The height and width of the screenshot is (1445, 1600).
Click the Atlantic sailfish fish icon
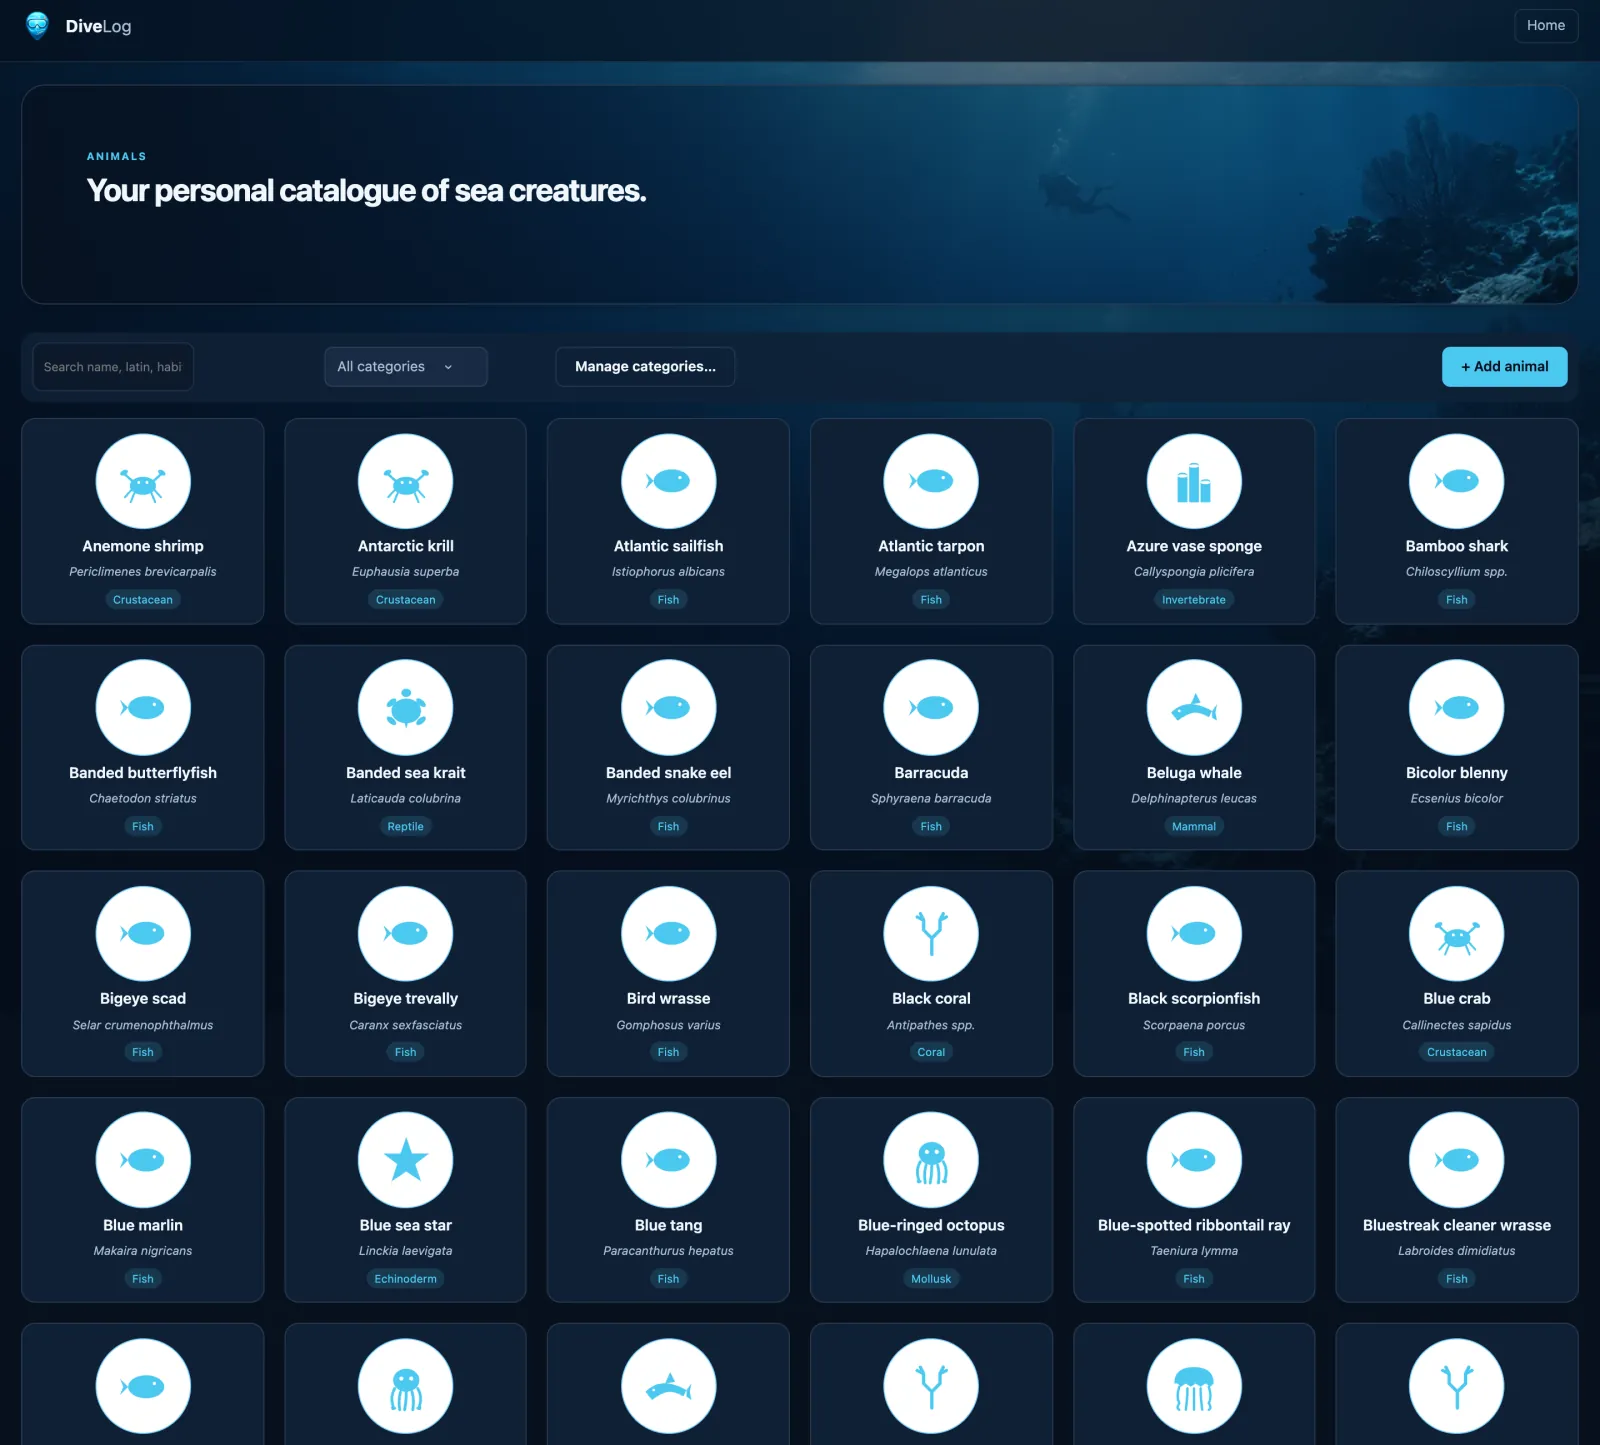tap(668, 481)
